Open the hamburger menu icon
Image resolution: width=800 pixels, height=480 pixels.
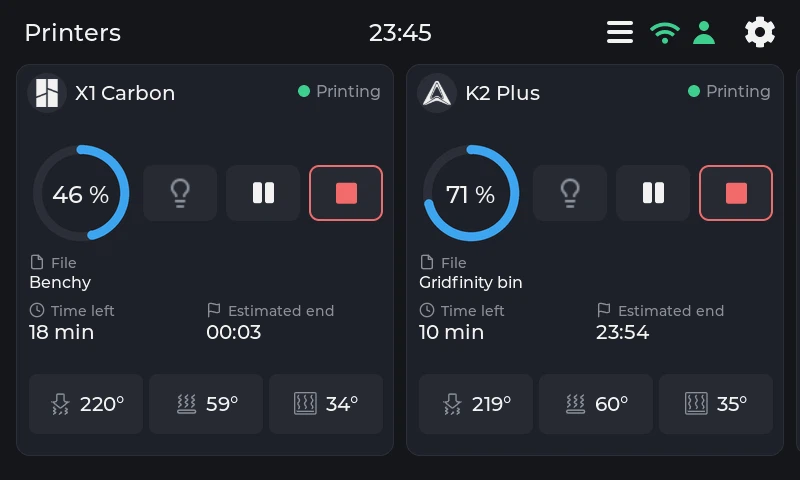tap(620, 32)
